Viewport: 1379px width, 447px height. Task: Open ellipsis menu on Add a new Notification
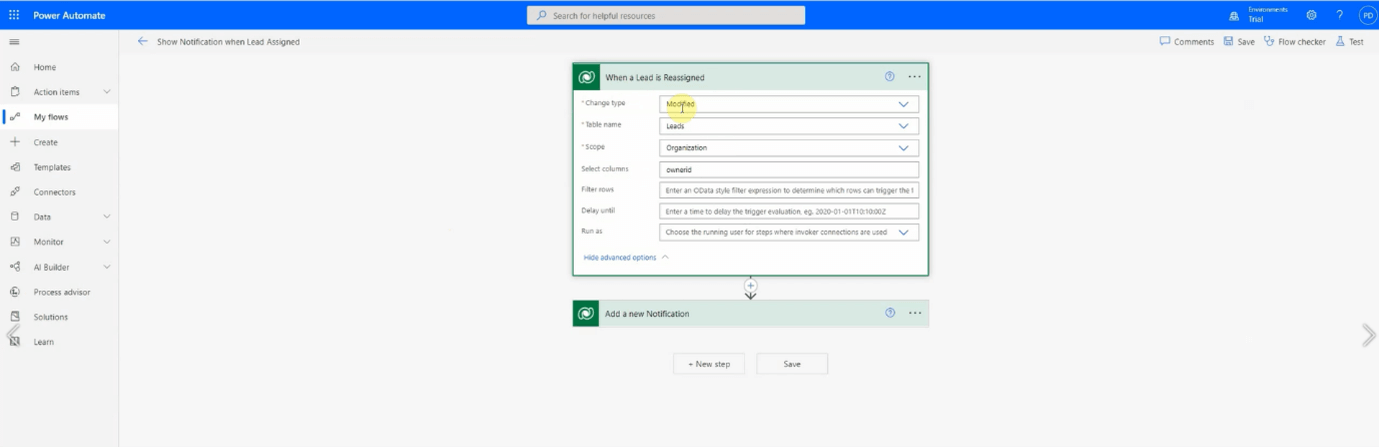coord(914,313)
